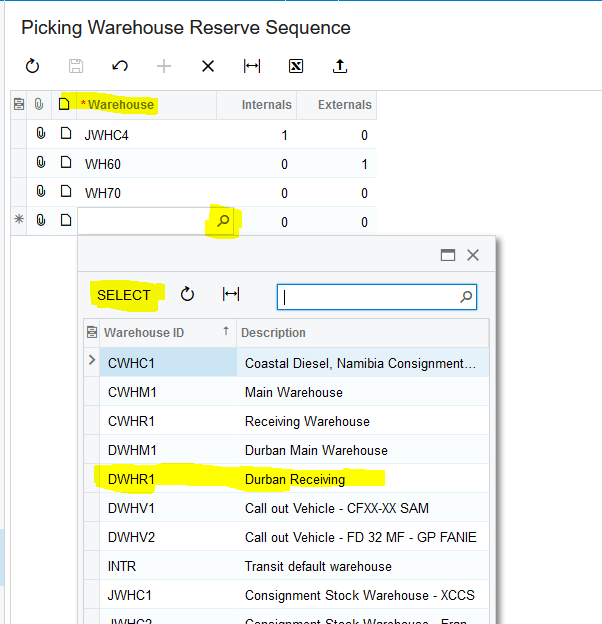Click the Internals column header

pos(266,105)
